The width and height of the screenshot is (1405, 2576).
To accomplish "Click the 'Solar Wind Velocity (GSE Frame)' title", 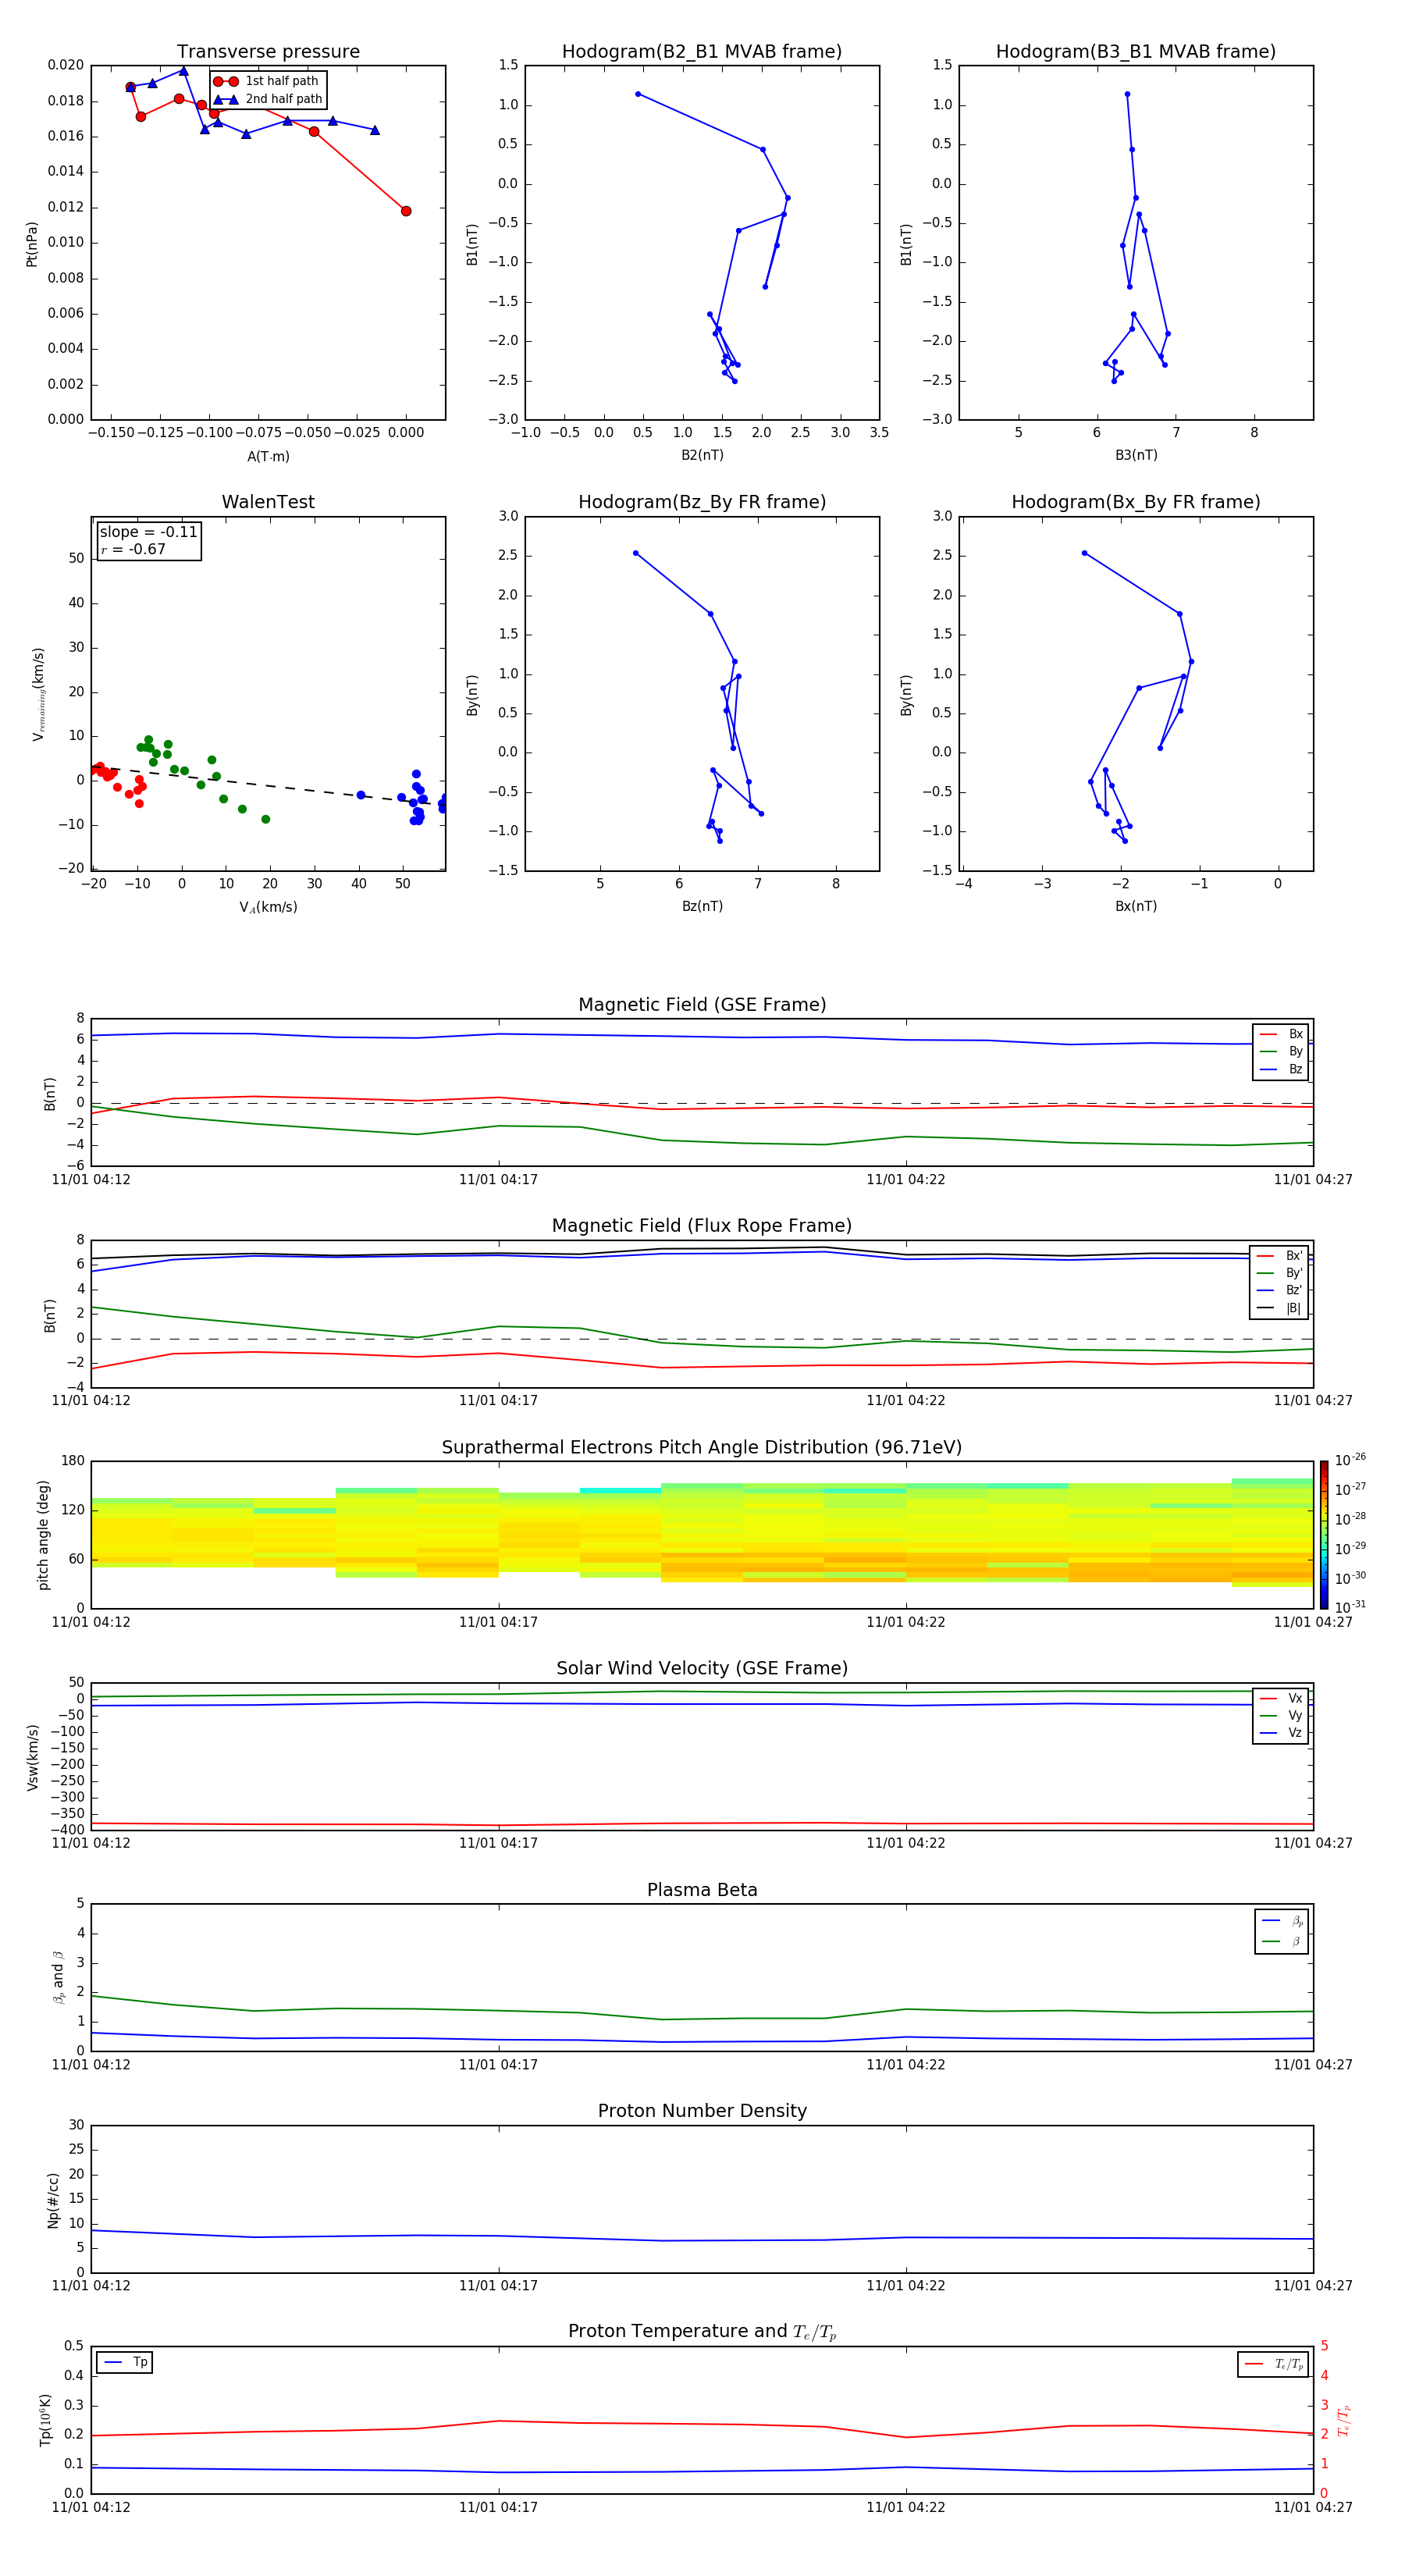I will (x=702, y=1668).
